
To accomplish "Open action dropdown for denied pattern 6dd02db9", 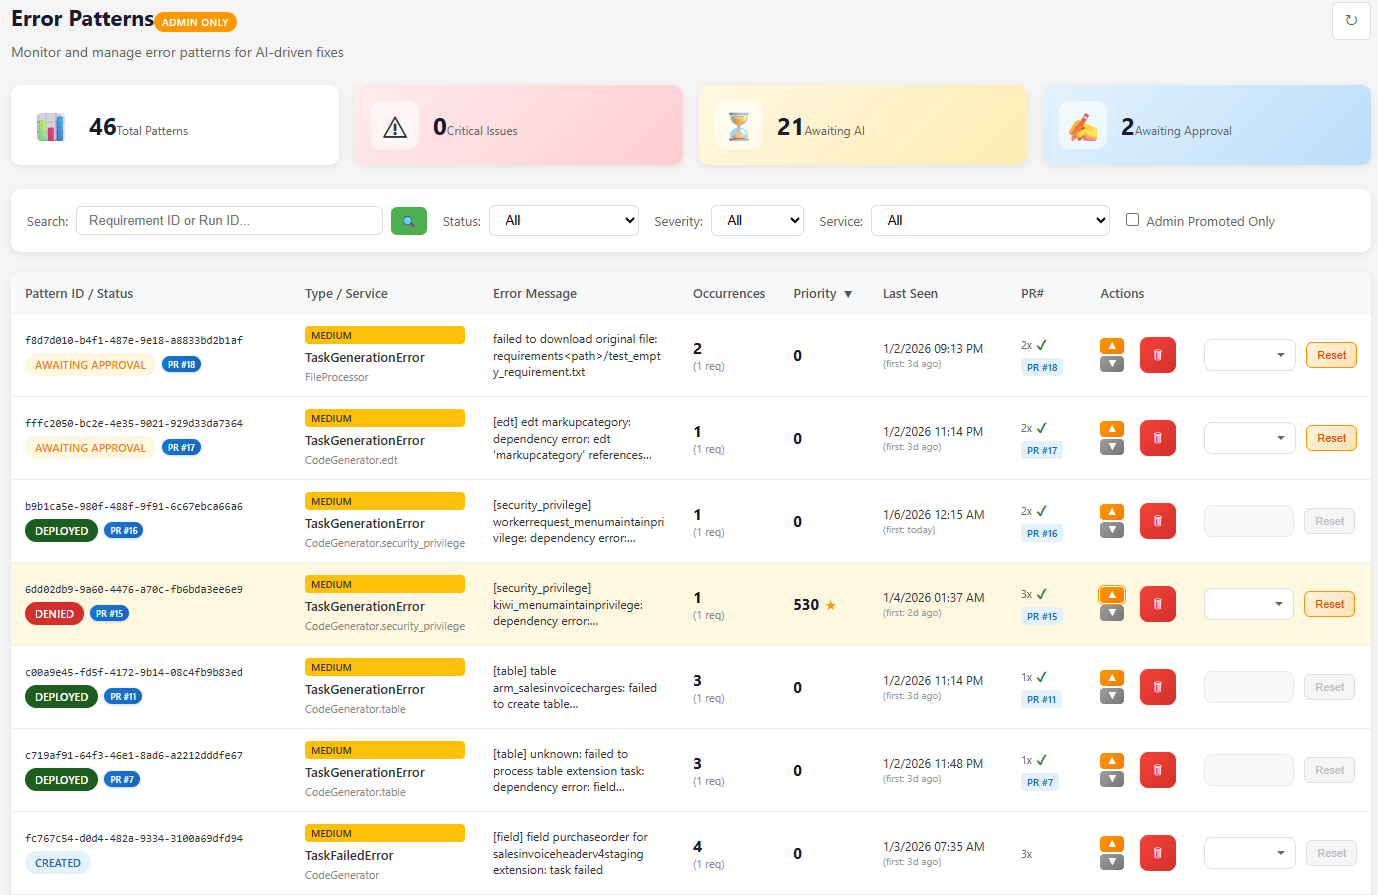I will 1249,604.
